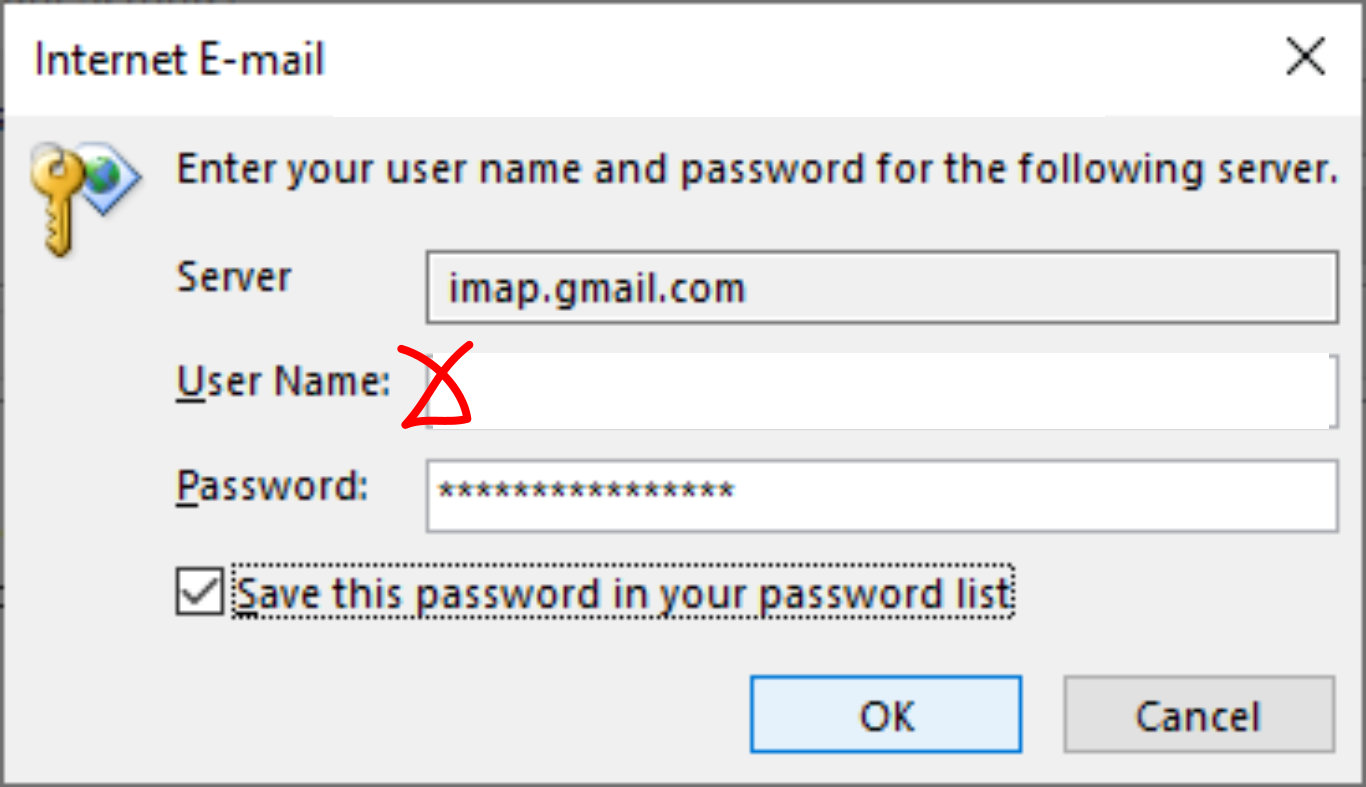
Task: Click the 'Internet E-mail' title bar text
Action: click(x=179, y=60)
